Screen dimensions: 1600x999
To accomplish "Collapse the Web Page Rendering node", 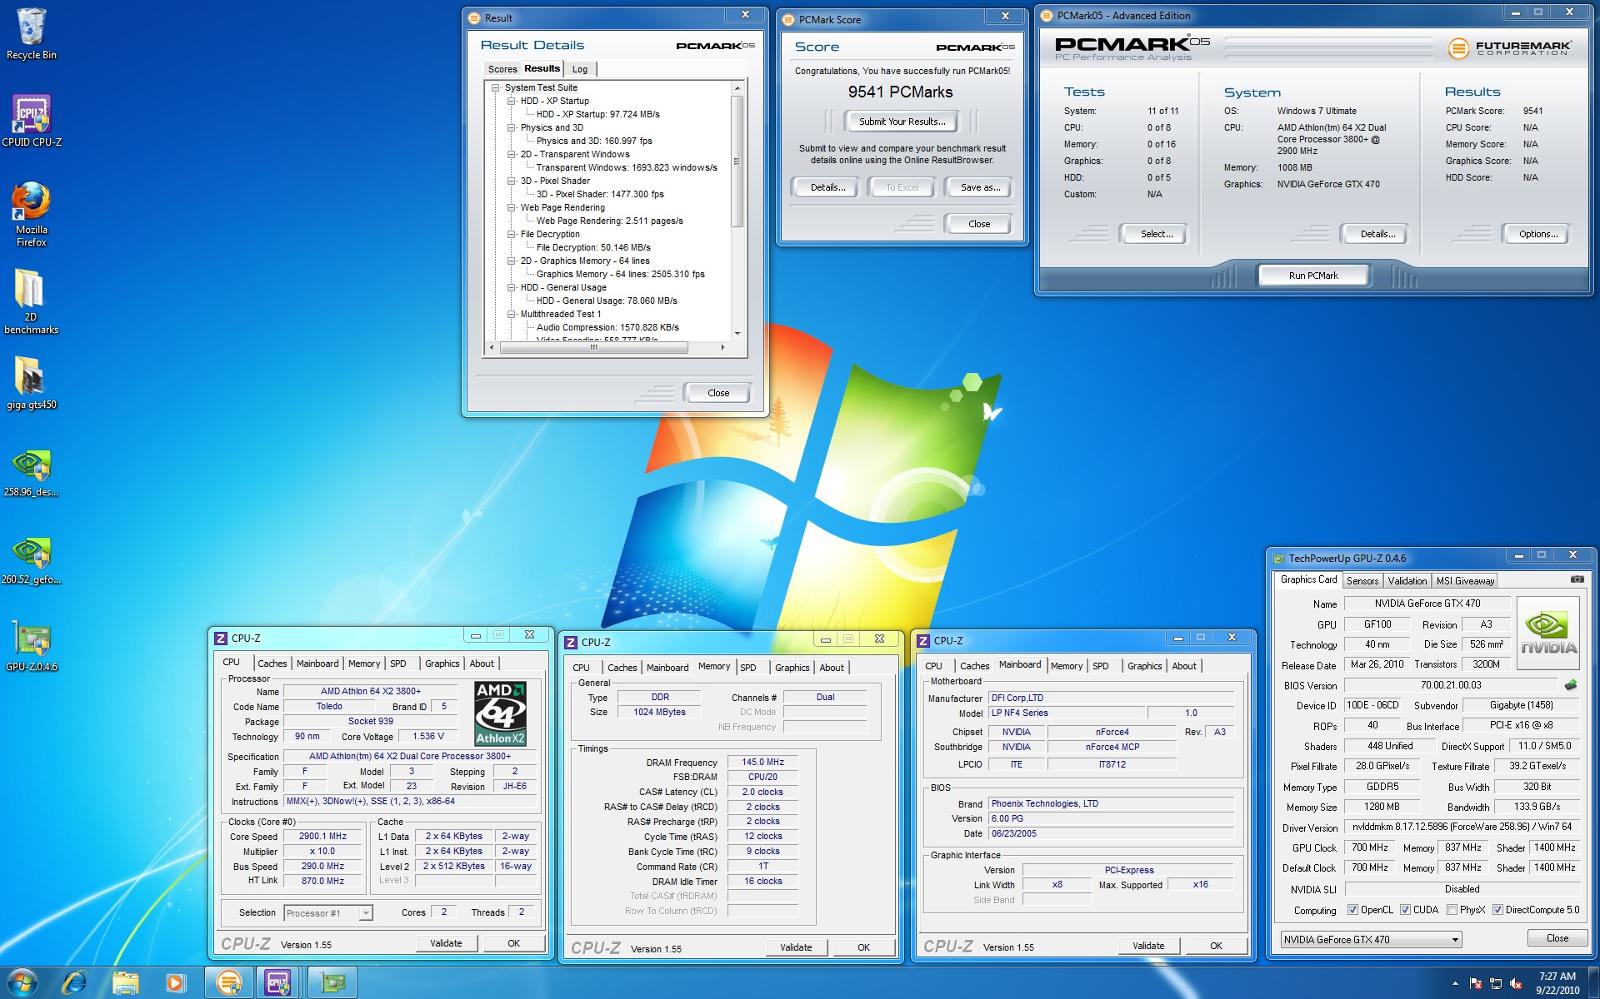I will [511, 208].
